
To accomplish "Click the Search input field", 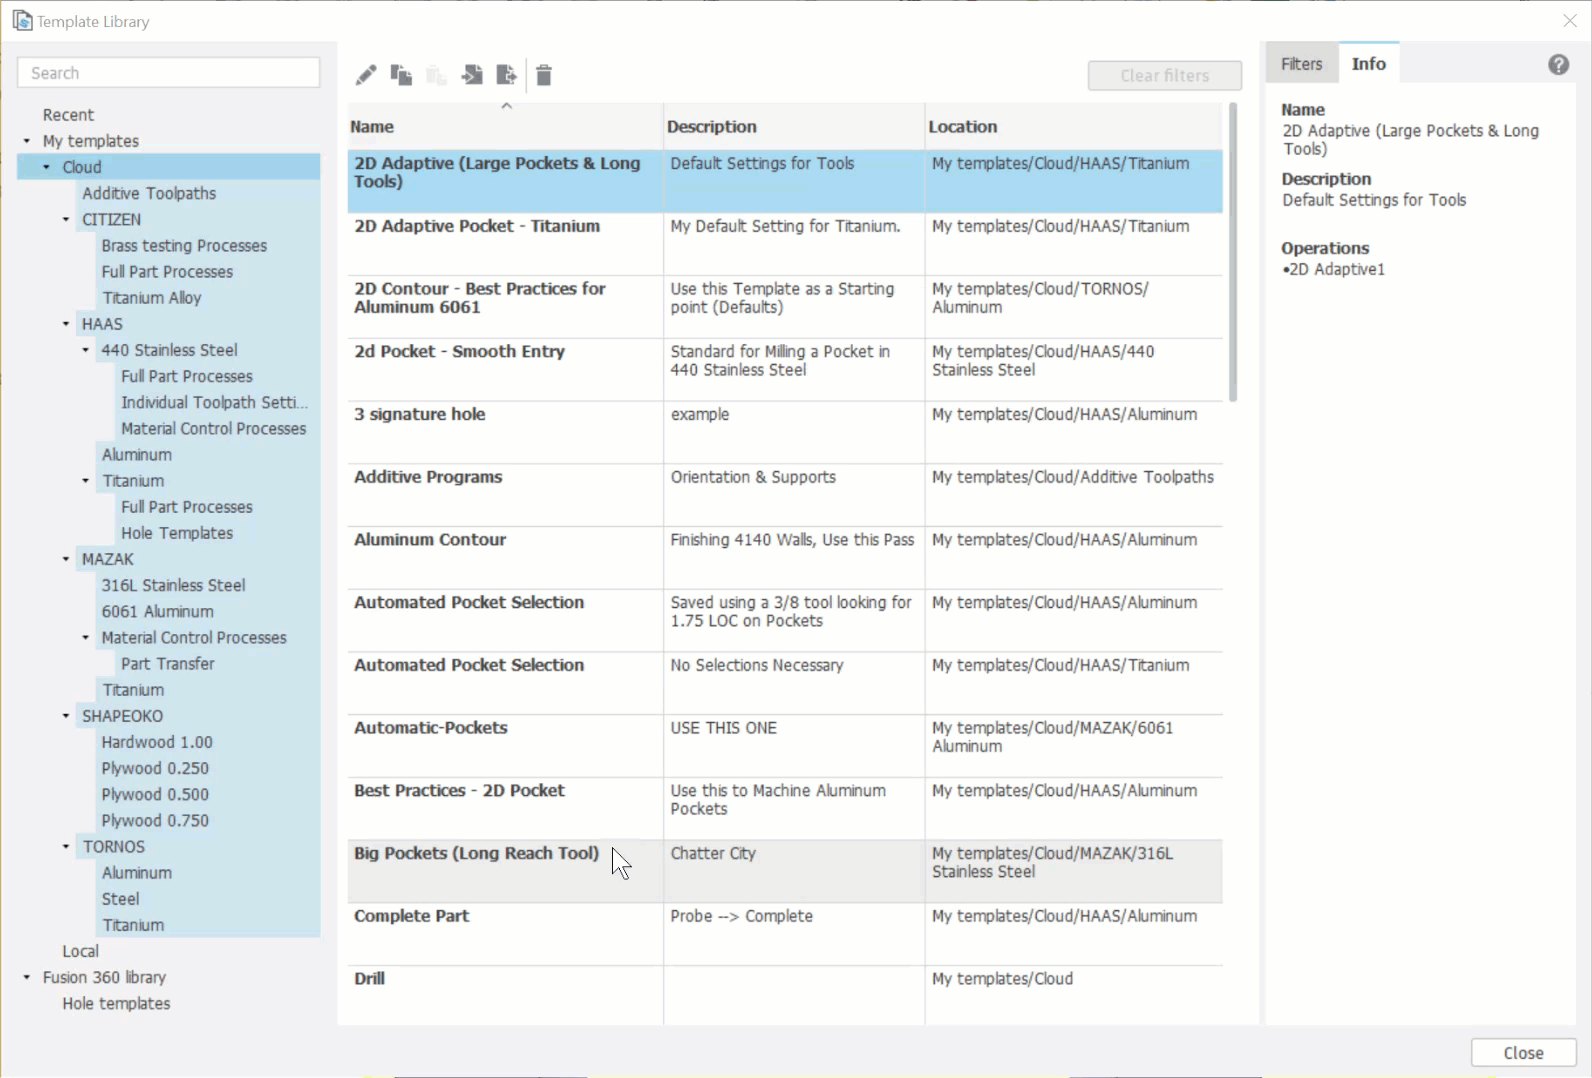I will point(169,73).
